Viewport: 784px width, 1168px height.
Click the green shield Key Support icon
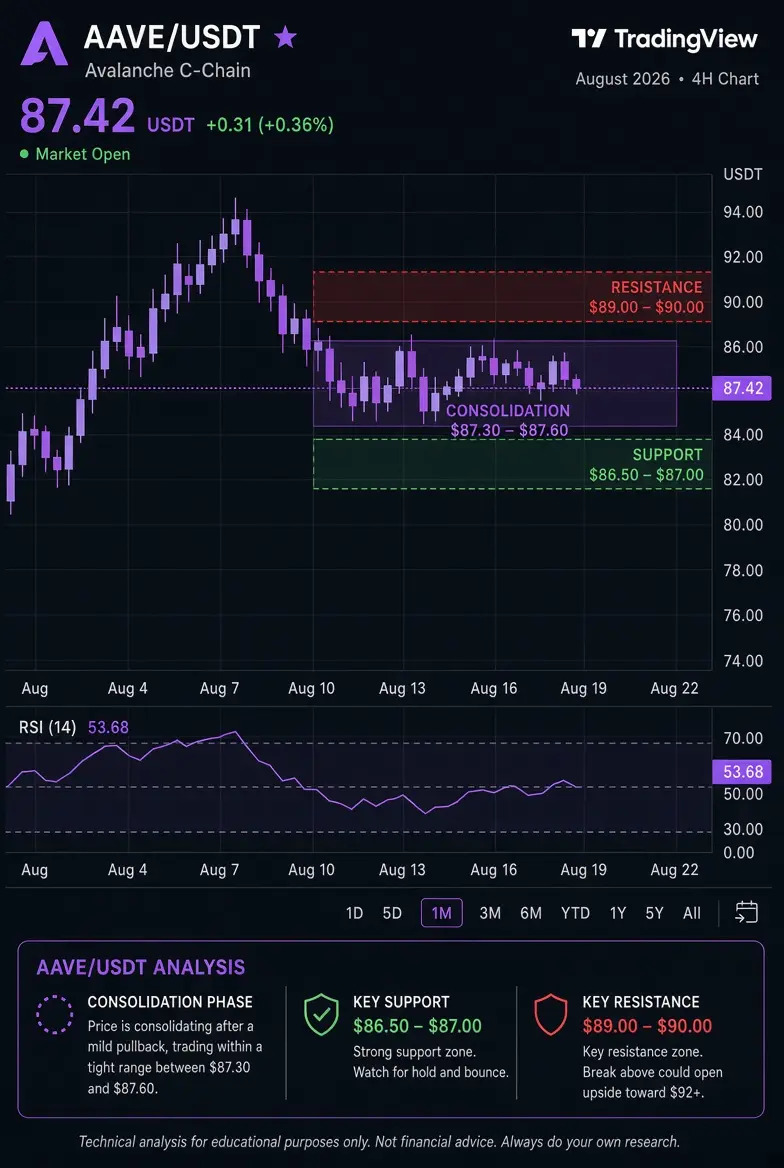[321, 1015]
